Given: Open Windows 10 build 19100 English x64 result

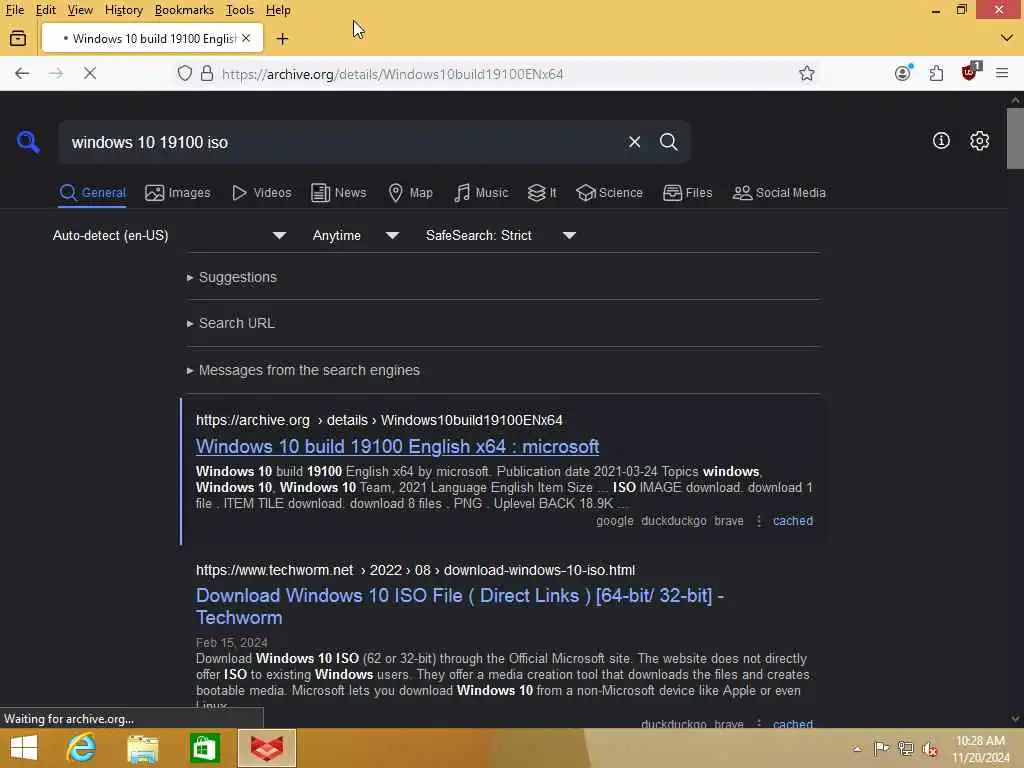Looking at the screenshot, I should pyautogui.click(x=397, y=446).
